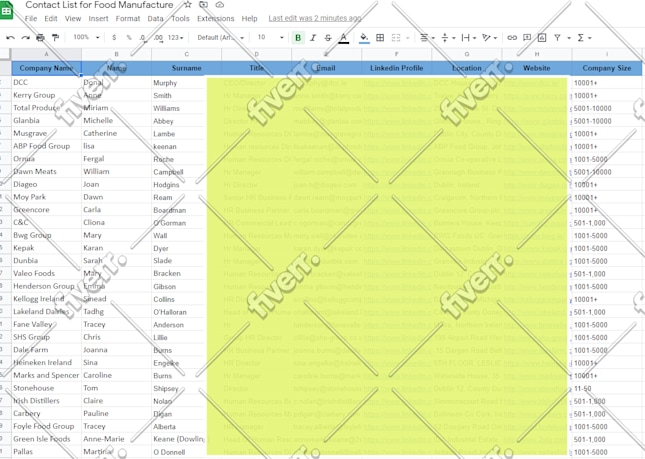Viewport: 645px width, 459px height.
Task: Decrease decimal places button
Action: [143, 38]
